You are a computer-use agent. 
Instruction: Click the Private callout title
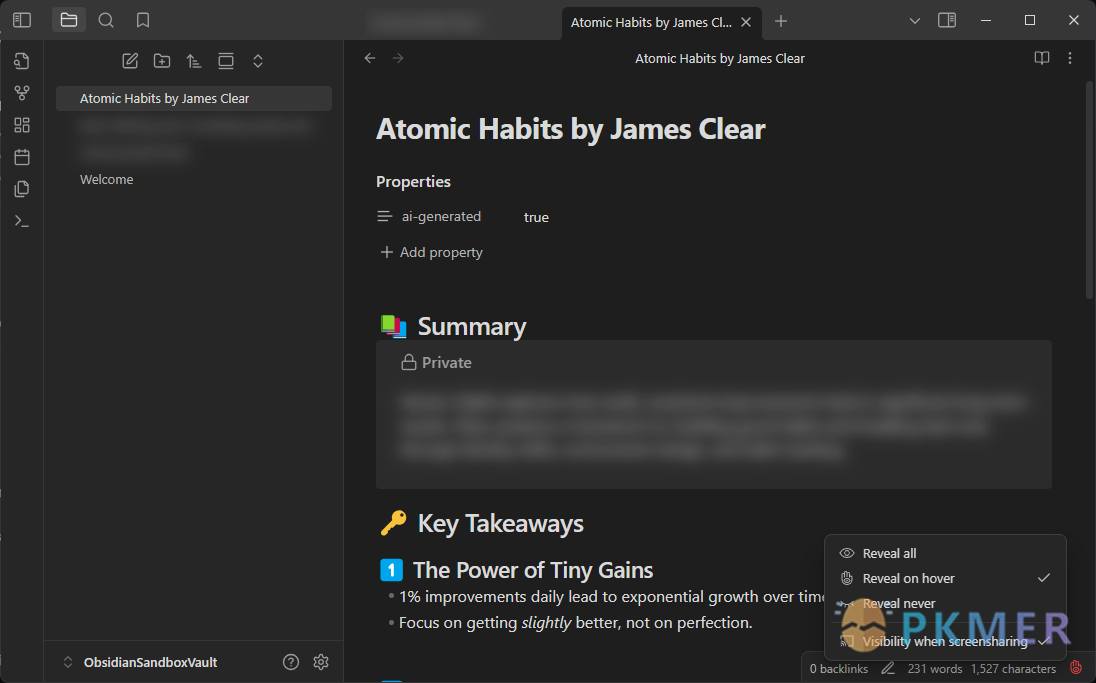coord(447,363)
